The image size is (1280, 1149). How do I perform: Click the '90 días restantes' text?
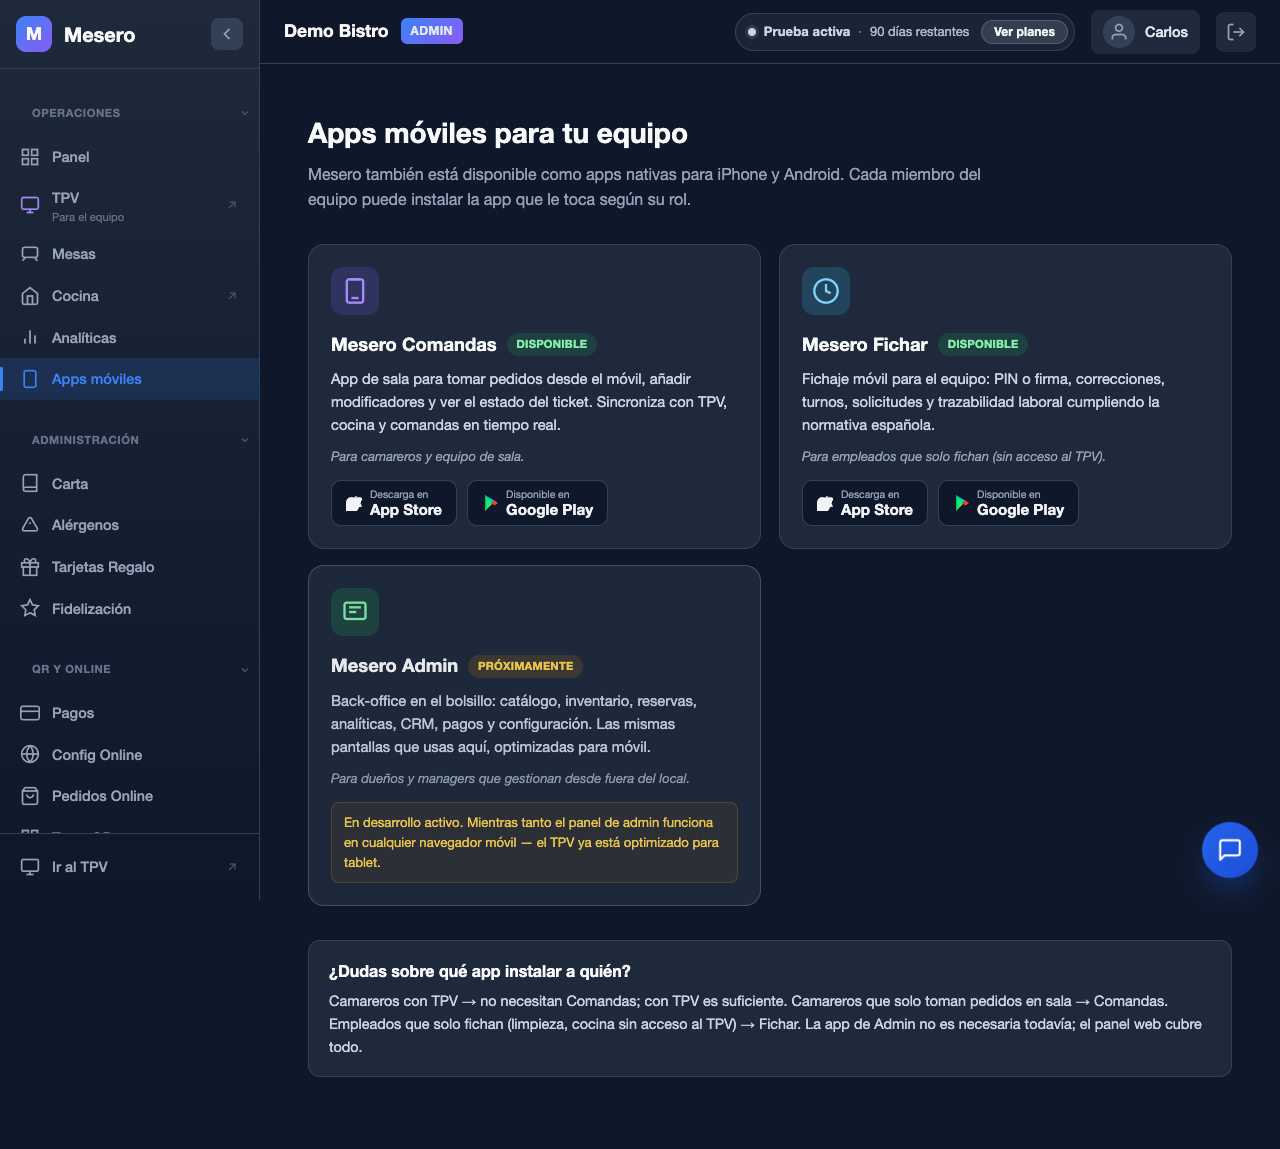pyautogui.click(x=919, y=32)
